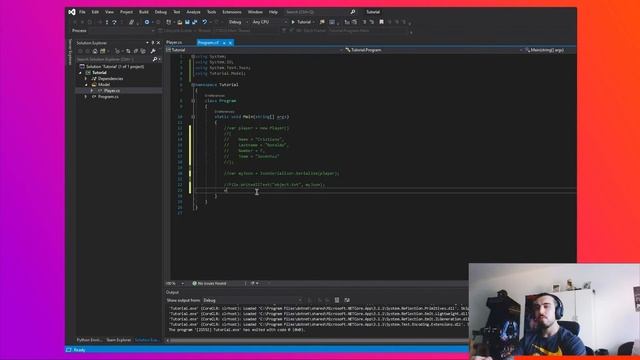Viewport: 640px width, 360px height.
Task: Open the Window menu
Action: point(255,12)
